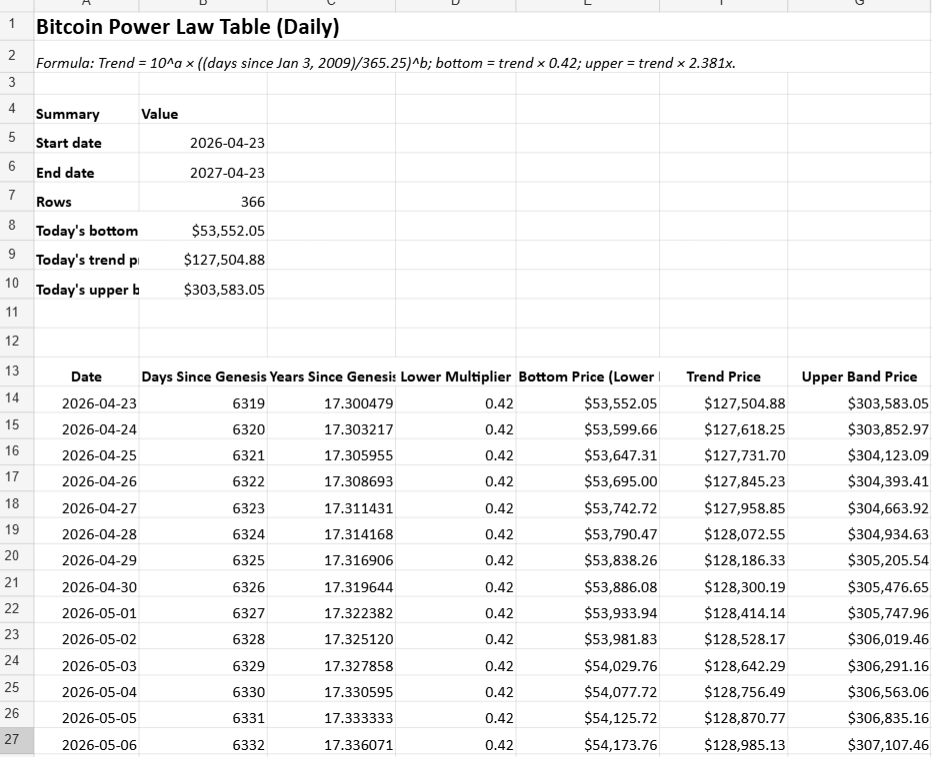Select upper band price $305,476.65

(859, 583)
